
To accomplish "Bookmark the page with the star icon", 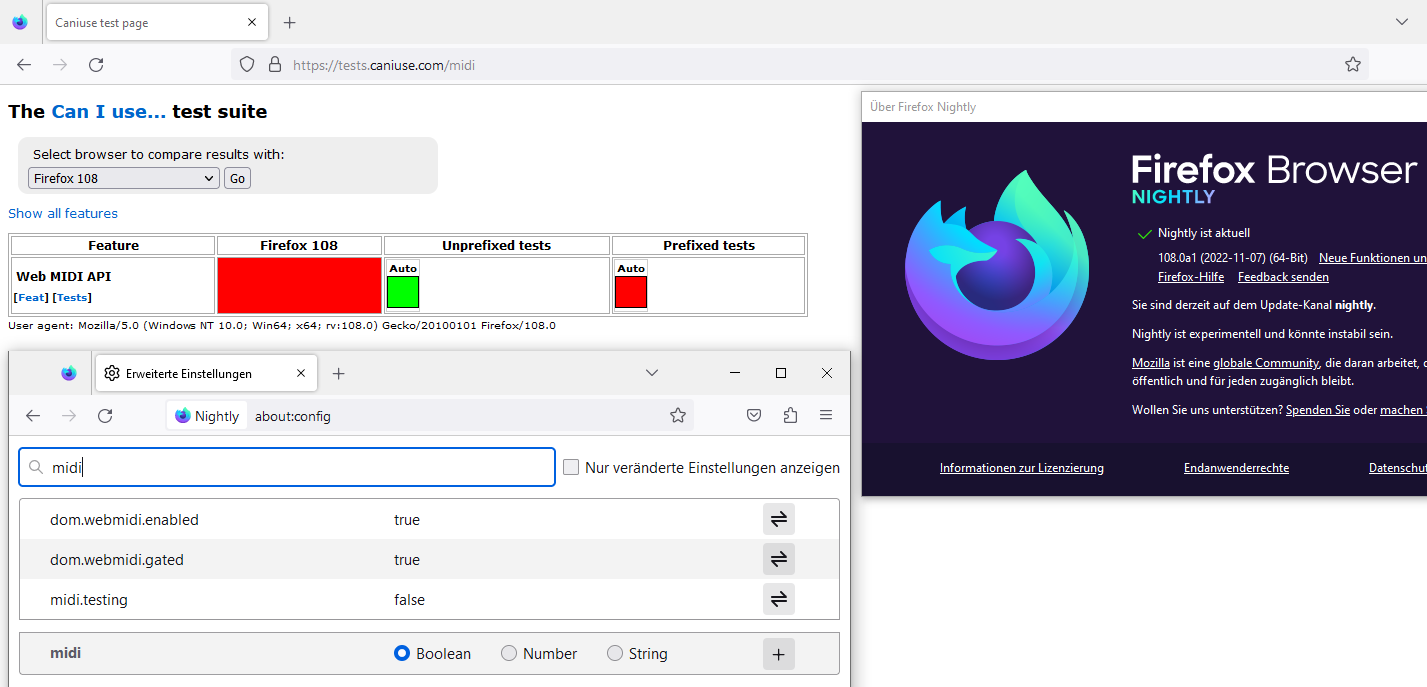I will tap(1352, 63).
